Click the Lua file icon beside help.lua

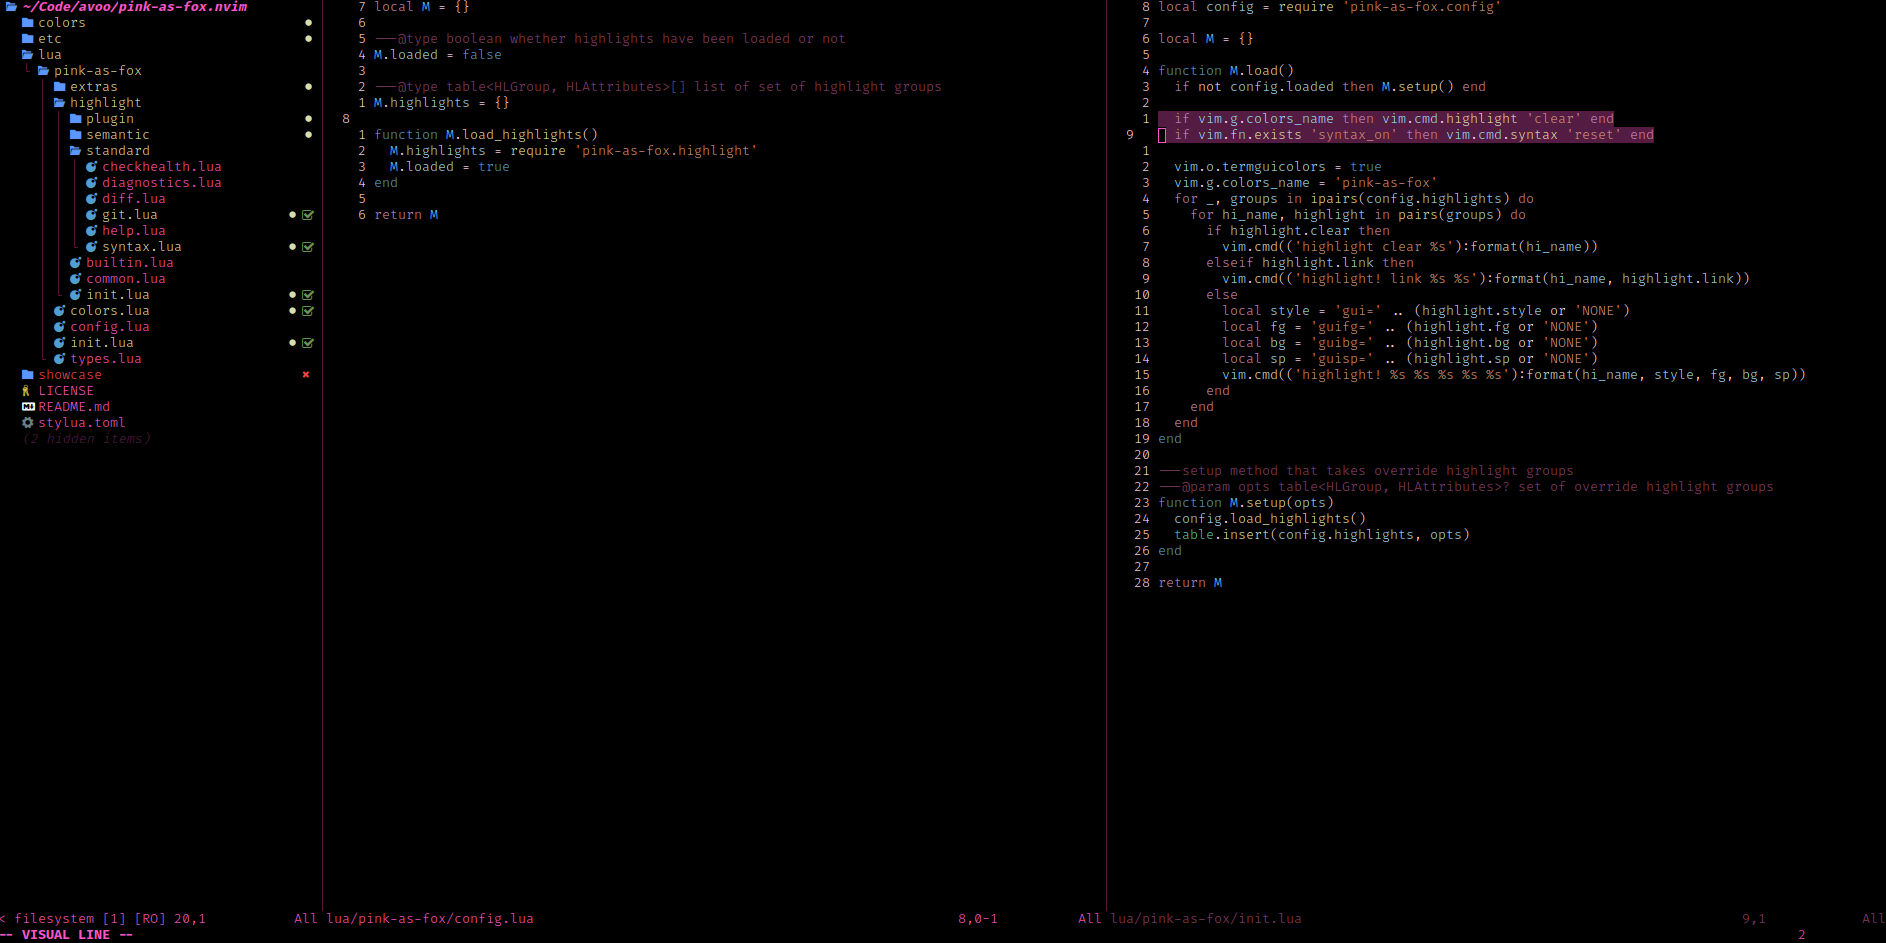[91, 231]
